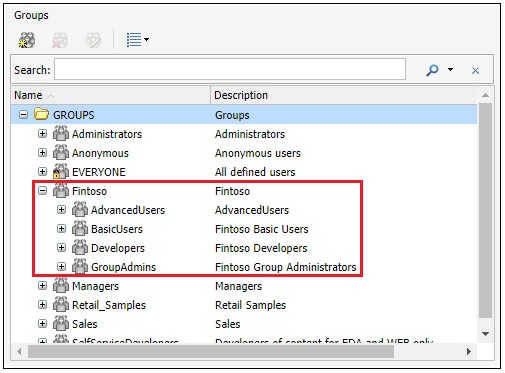Screen dimensions: 505x373
Task: Click the greyed Edit Group toolbar icon
Action: tap(93, 40)
